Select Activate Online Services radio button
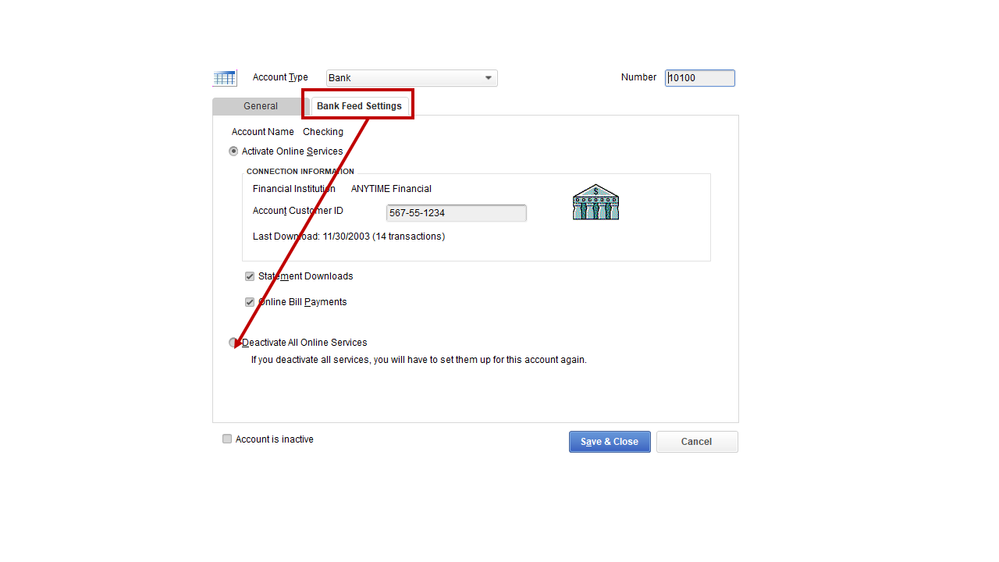 click(233, 151)
